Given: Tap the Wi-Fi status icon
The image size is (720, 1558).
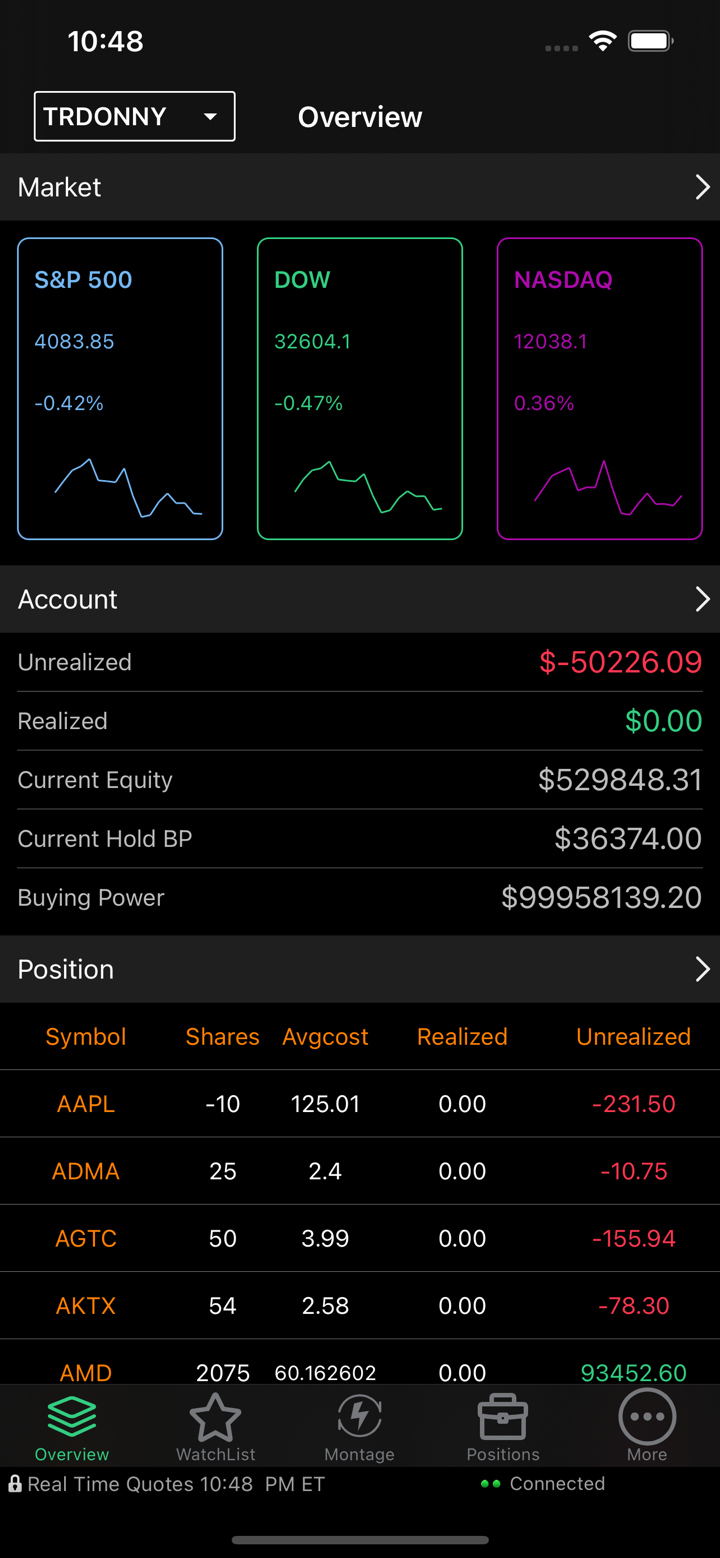Looking at the screenshot, I should click(602, 41).
